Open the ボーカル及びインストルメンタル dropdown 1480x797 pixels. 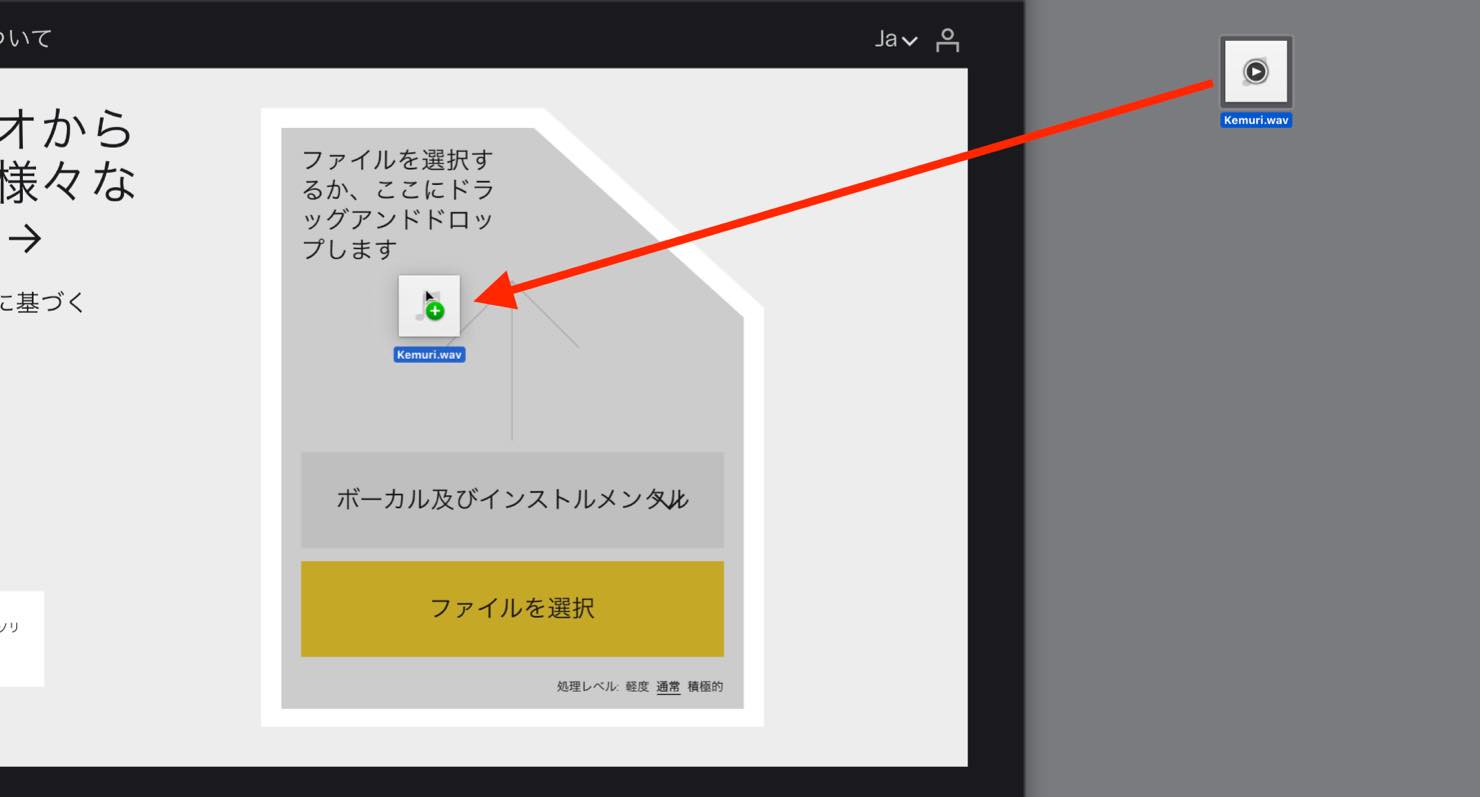(x=512, y=499)
